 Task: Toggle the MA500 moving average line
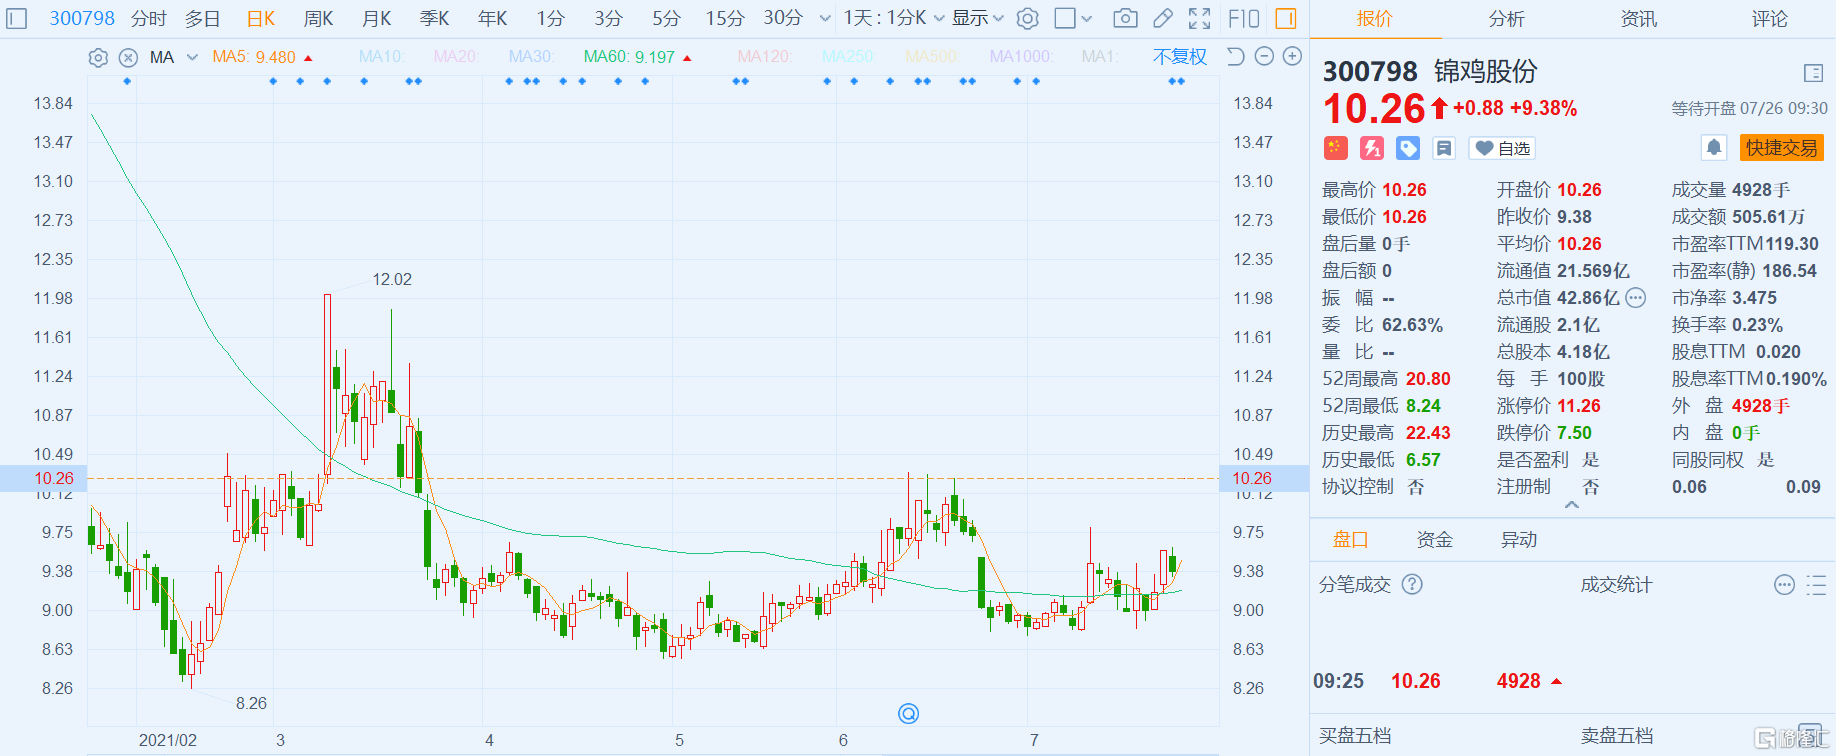click(932, 57)
